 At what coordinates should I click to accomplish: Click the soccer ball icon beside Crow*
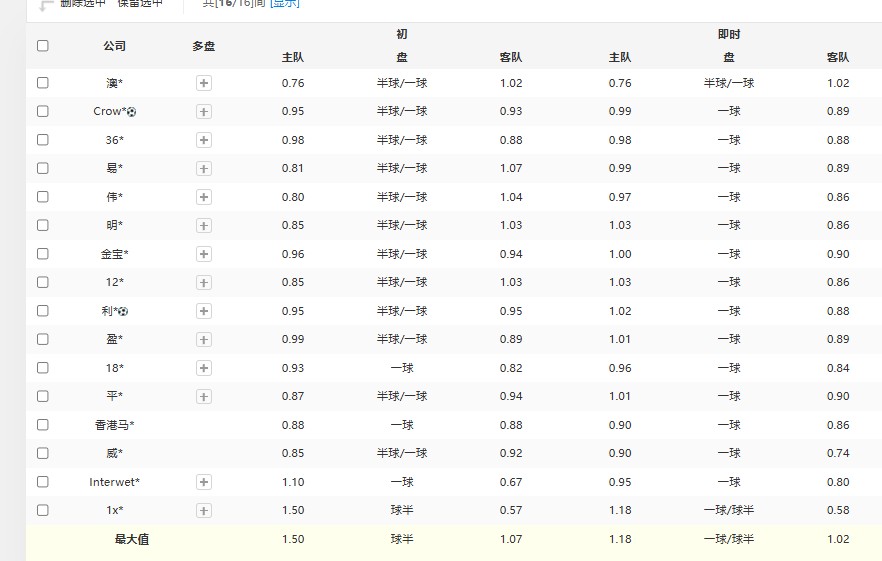pos(132,112)
